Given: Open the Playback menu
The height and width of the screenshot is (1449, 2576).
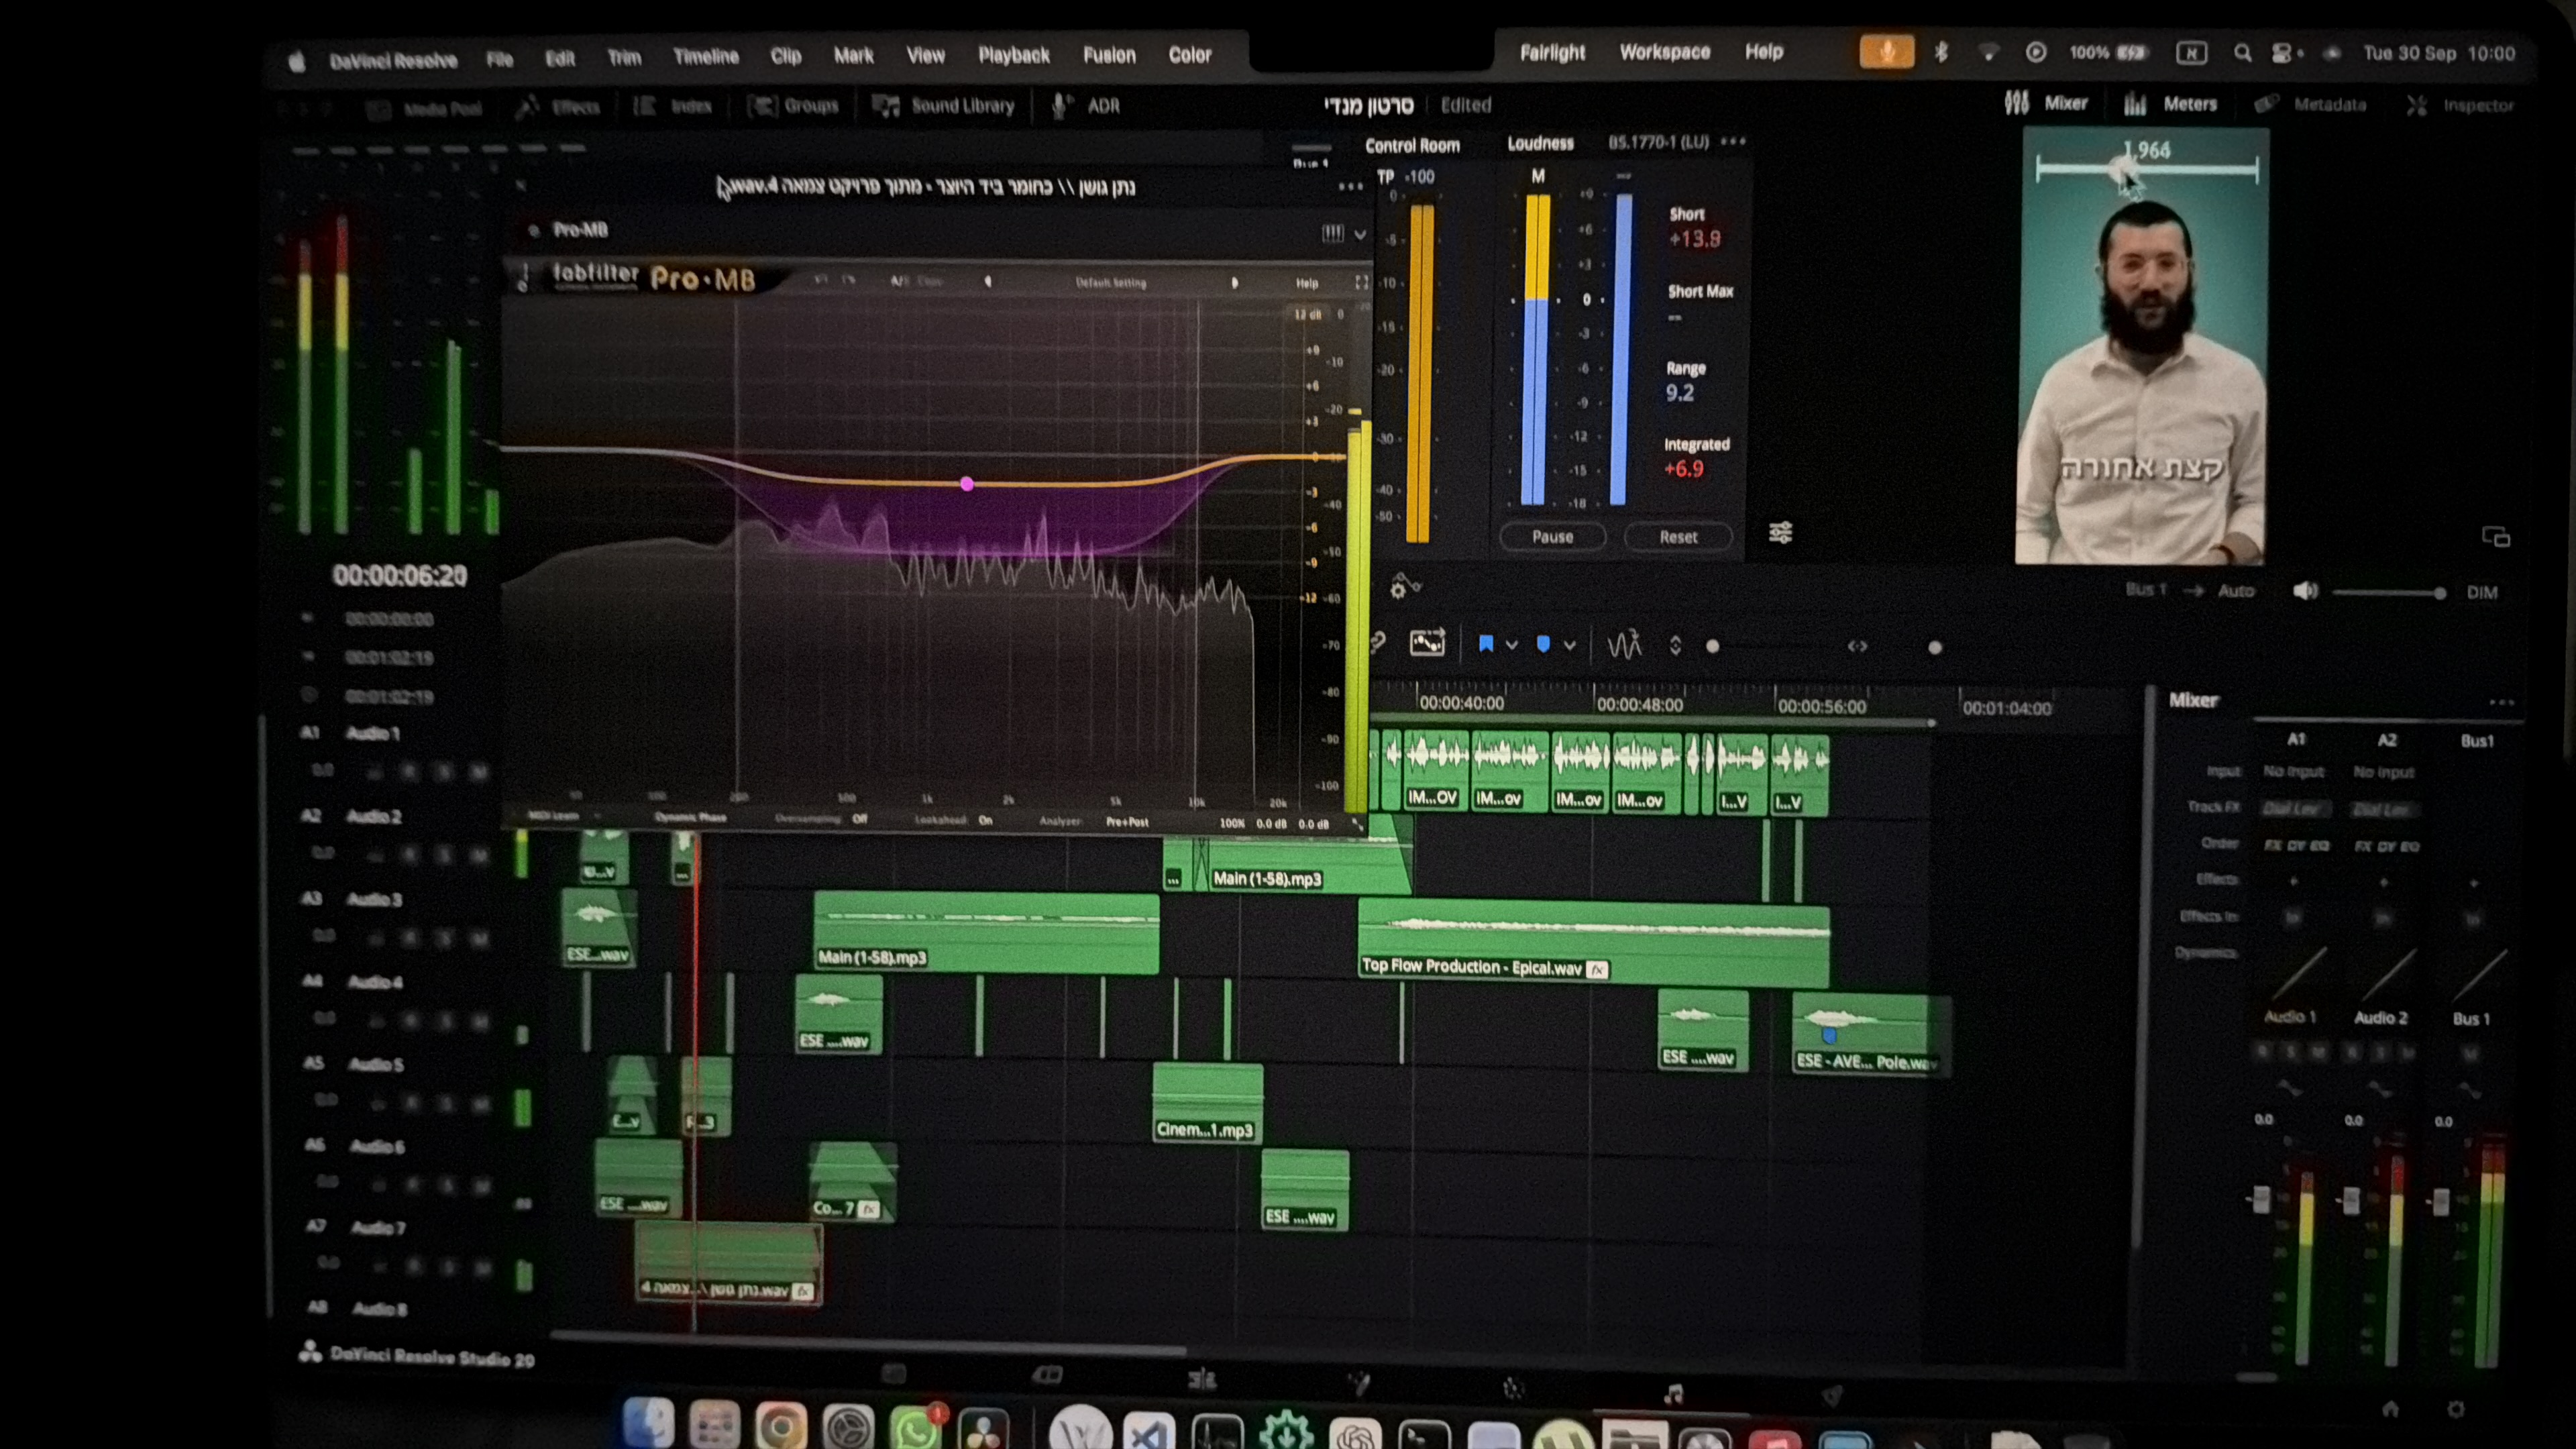Looking at the screenshot, I should pyautogui.click(x=1013, y=55).
